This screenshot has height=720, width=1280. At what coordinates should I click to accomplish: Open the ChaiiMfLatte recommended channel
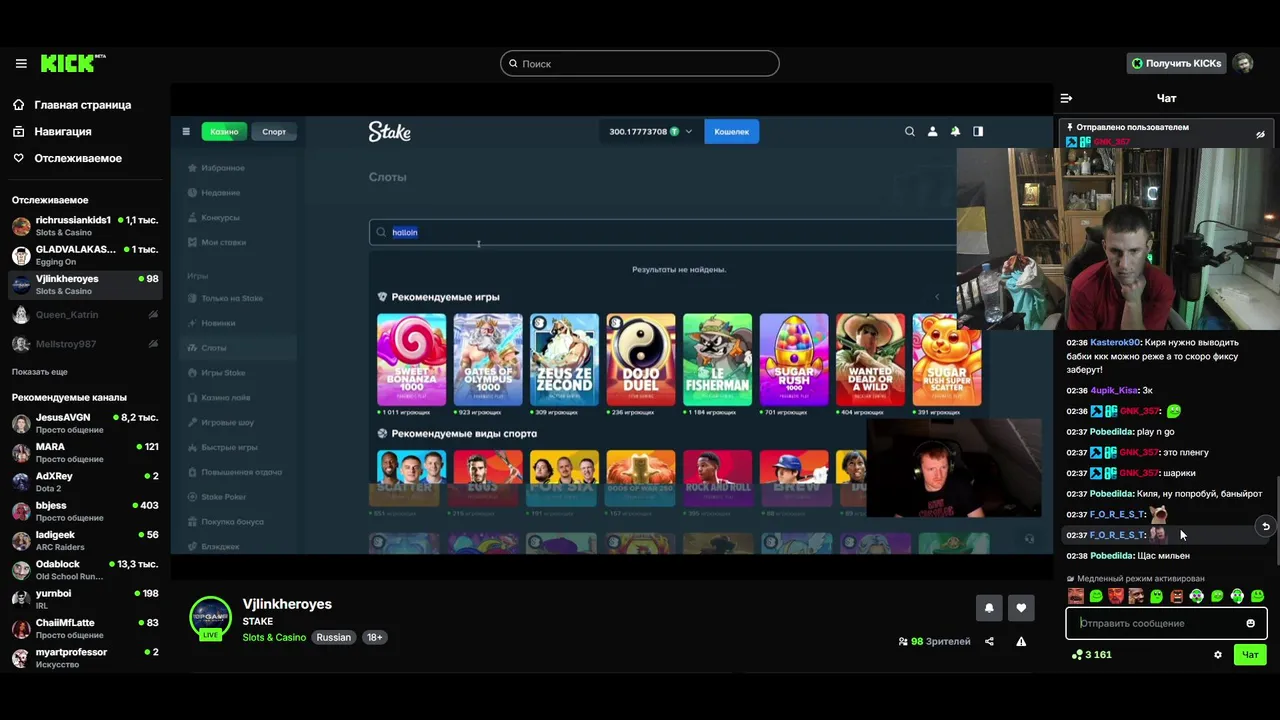[x=85, y=628]
